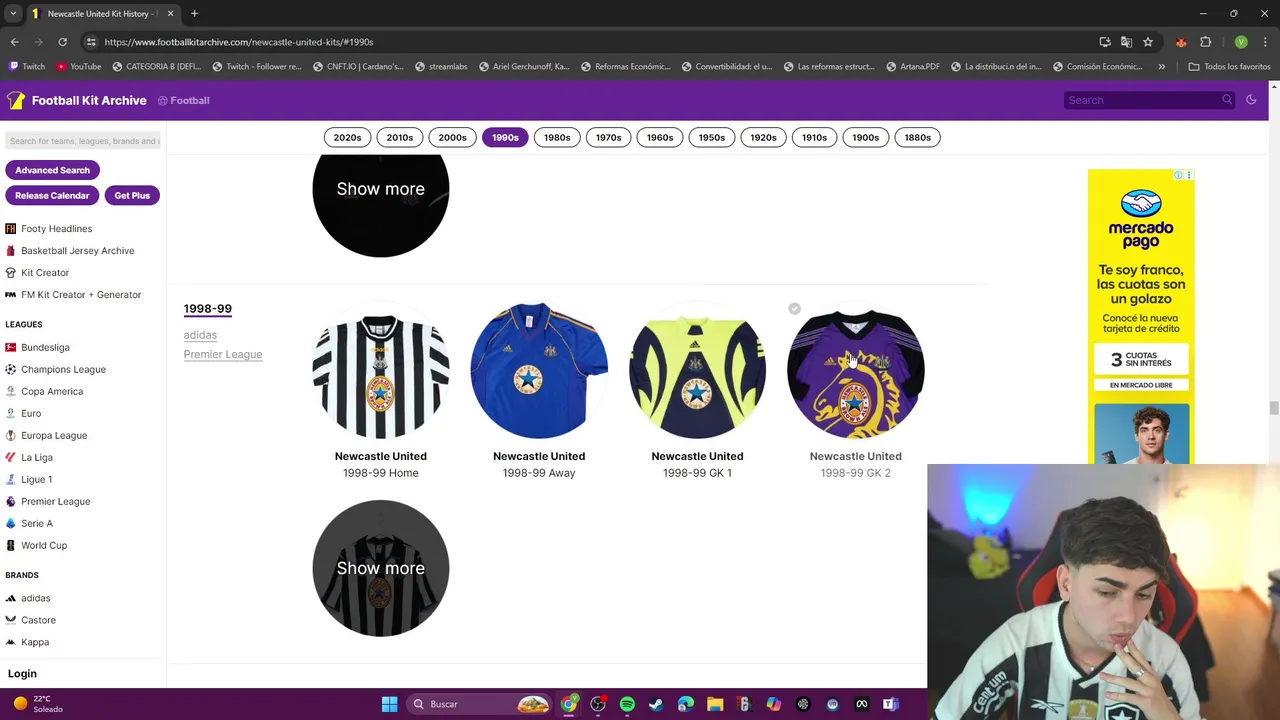
Task: Open Spotify from the taskbar
Action: (627, 704)
